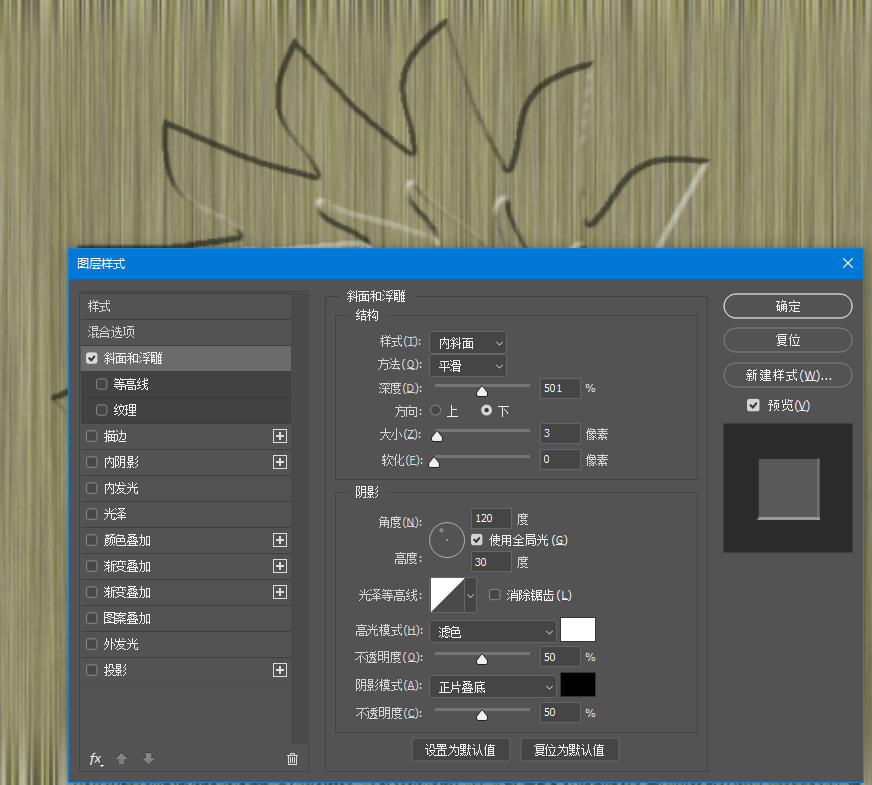
Task: Select 样式 at top of effects list
Action: pyautogui.click(x=186, y=306)
